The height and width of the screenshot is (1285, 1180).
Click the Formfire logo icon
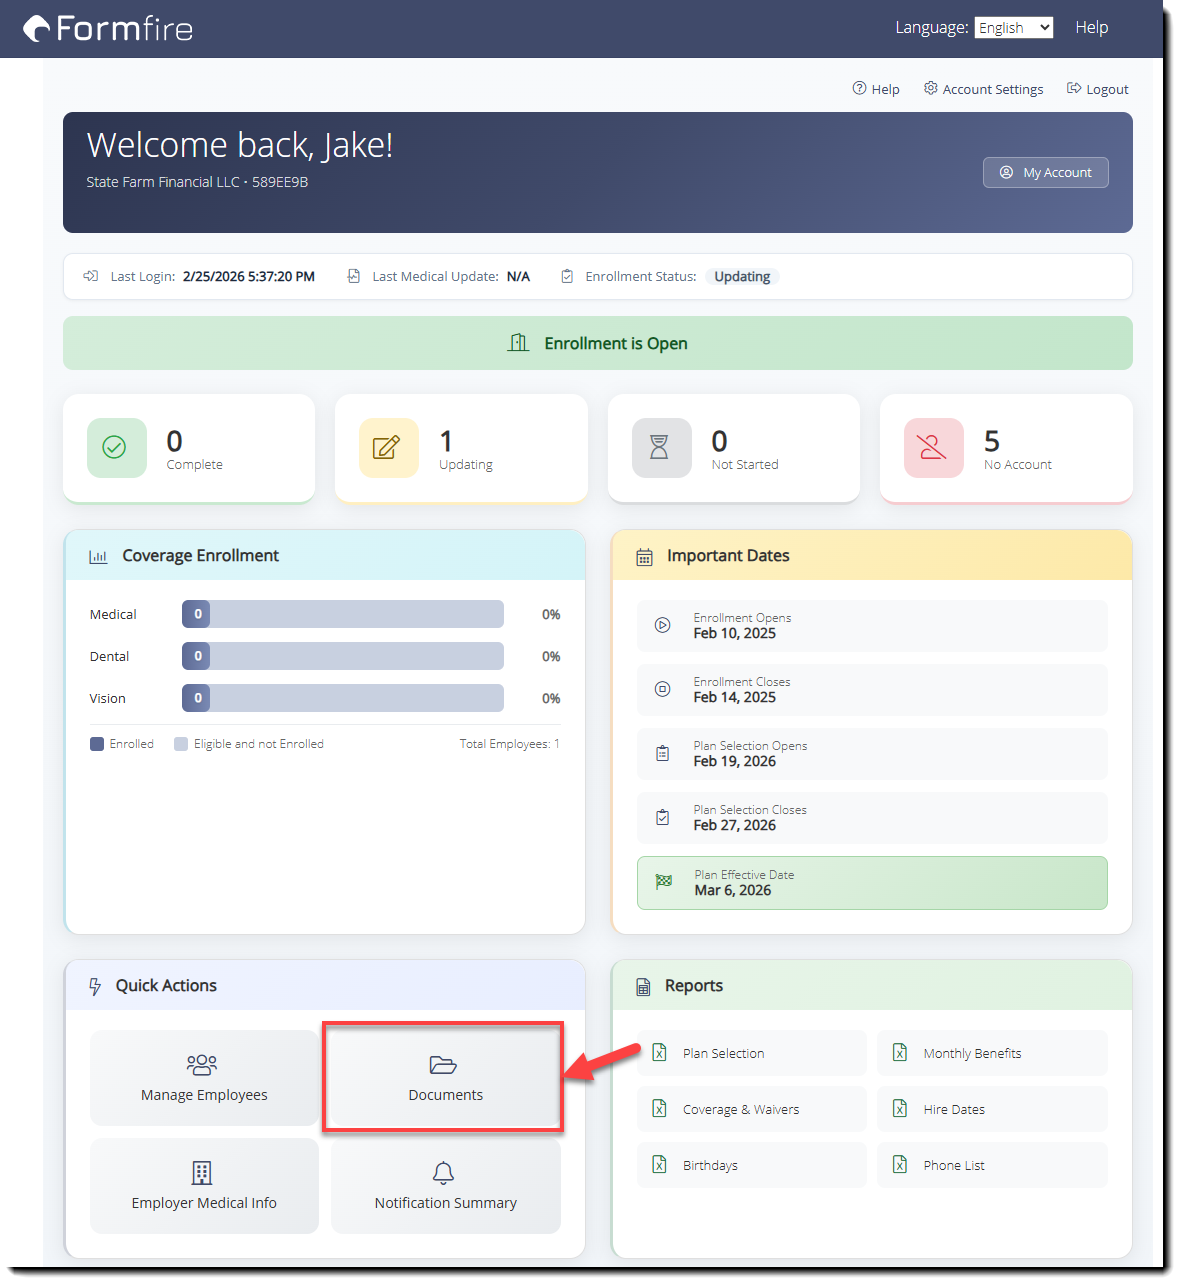pyautogui.click(x=38, y=28)
